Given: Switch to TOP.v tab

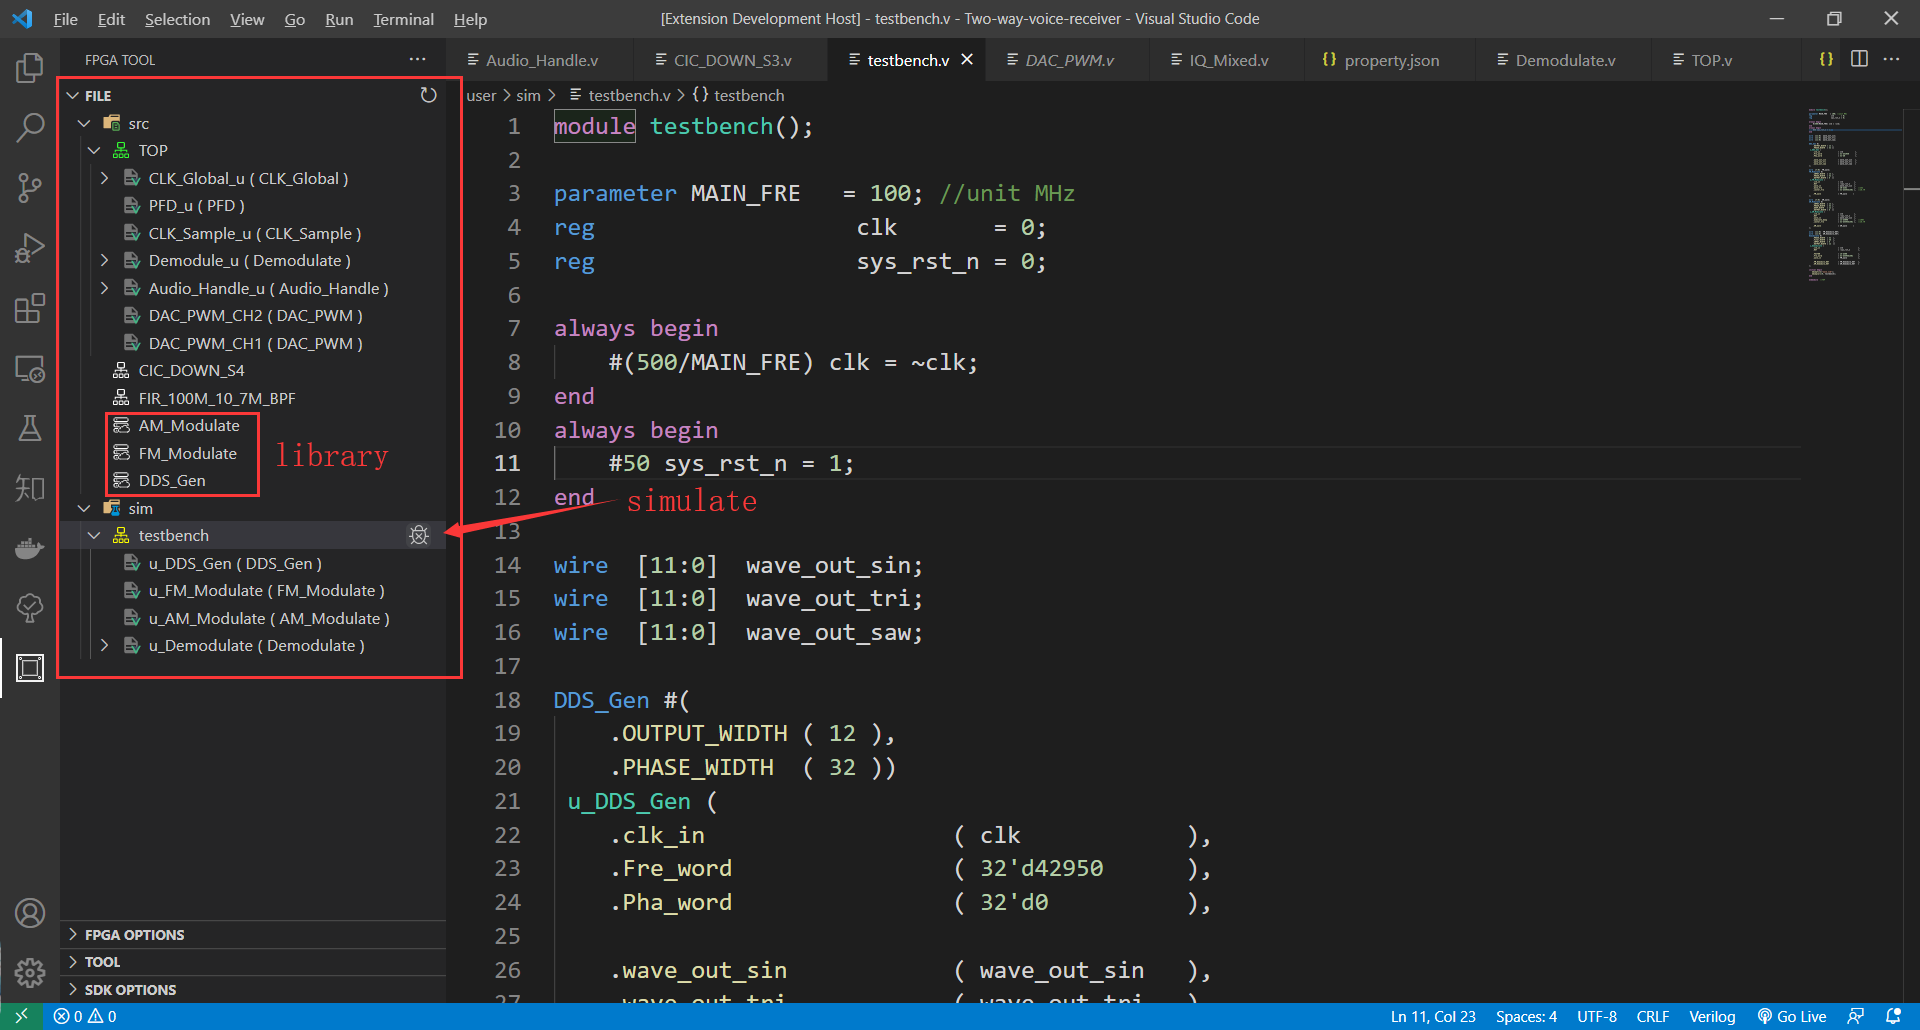Looking at the screenshot, I should (1711, 60).
